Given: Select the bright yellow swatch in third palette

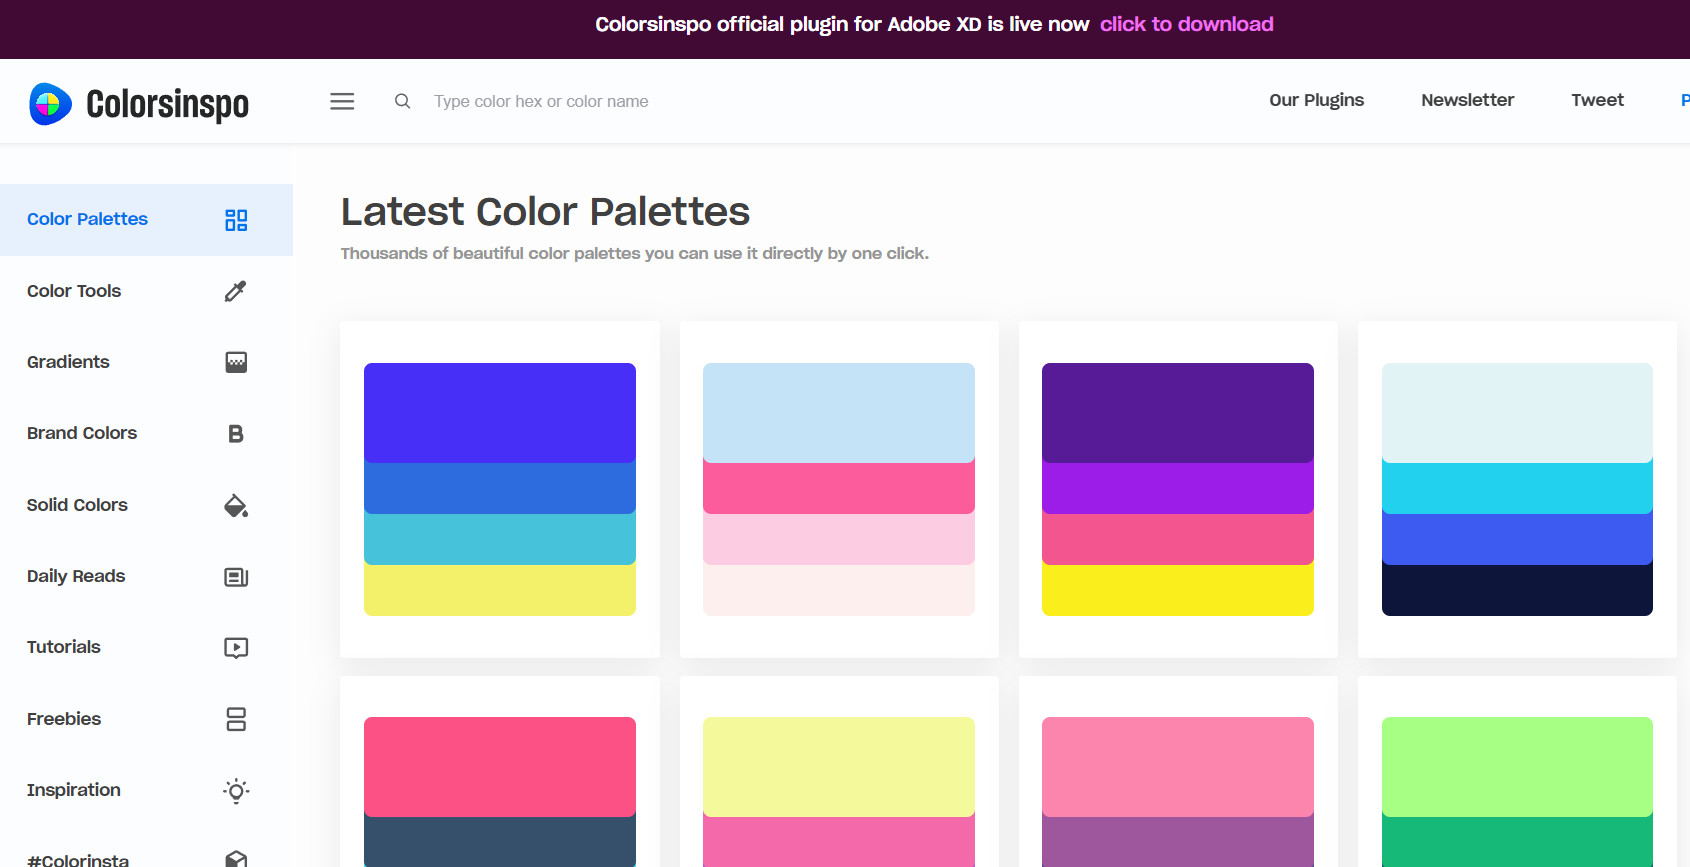Looking at the screenshot, I should tap(1178, 590).
